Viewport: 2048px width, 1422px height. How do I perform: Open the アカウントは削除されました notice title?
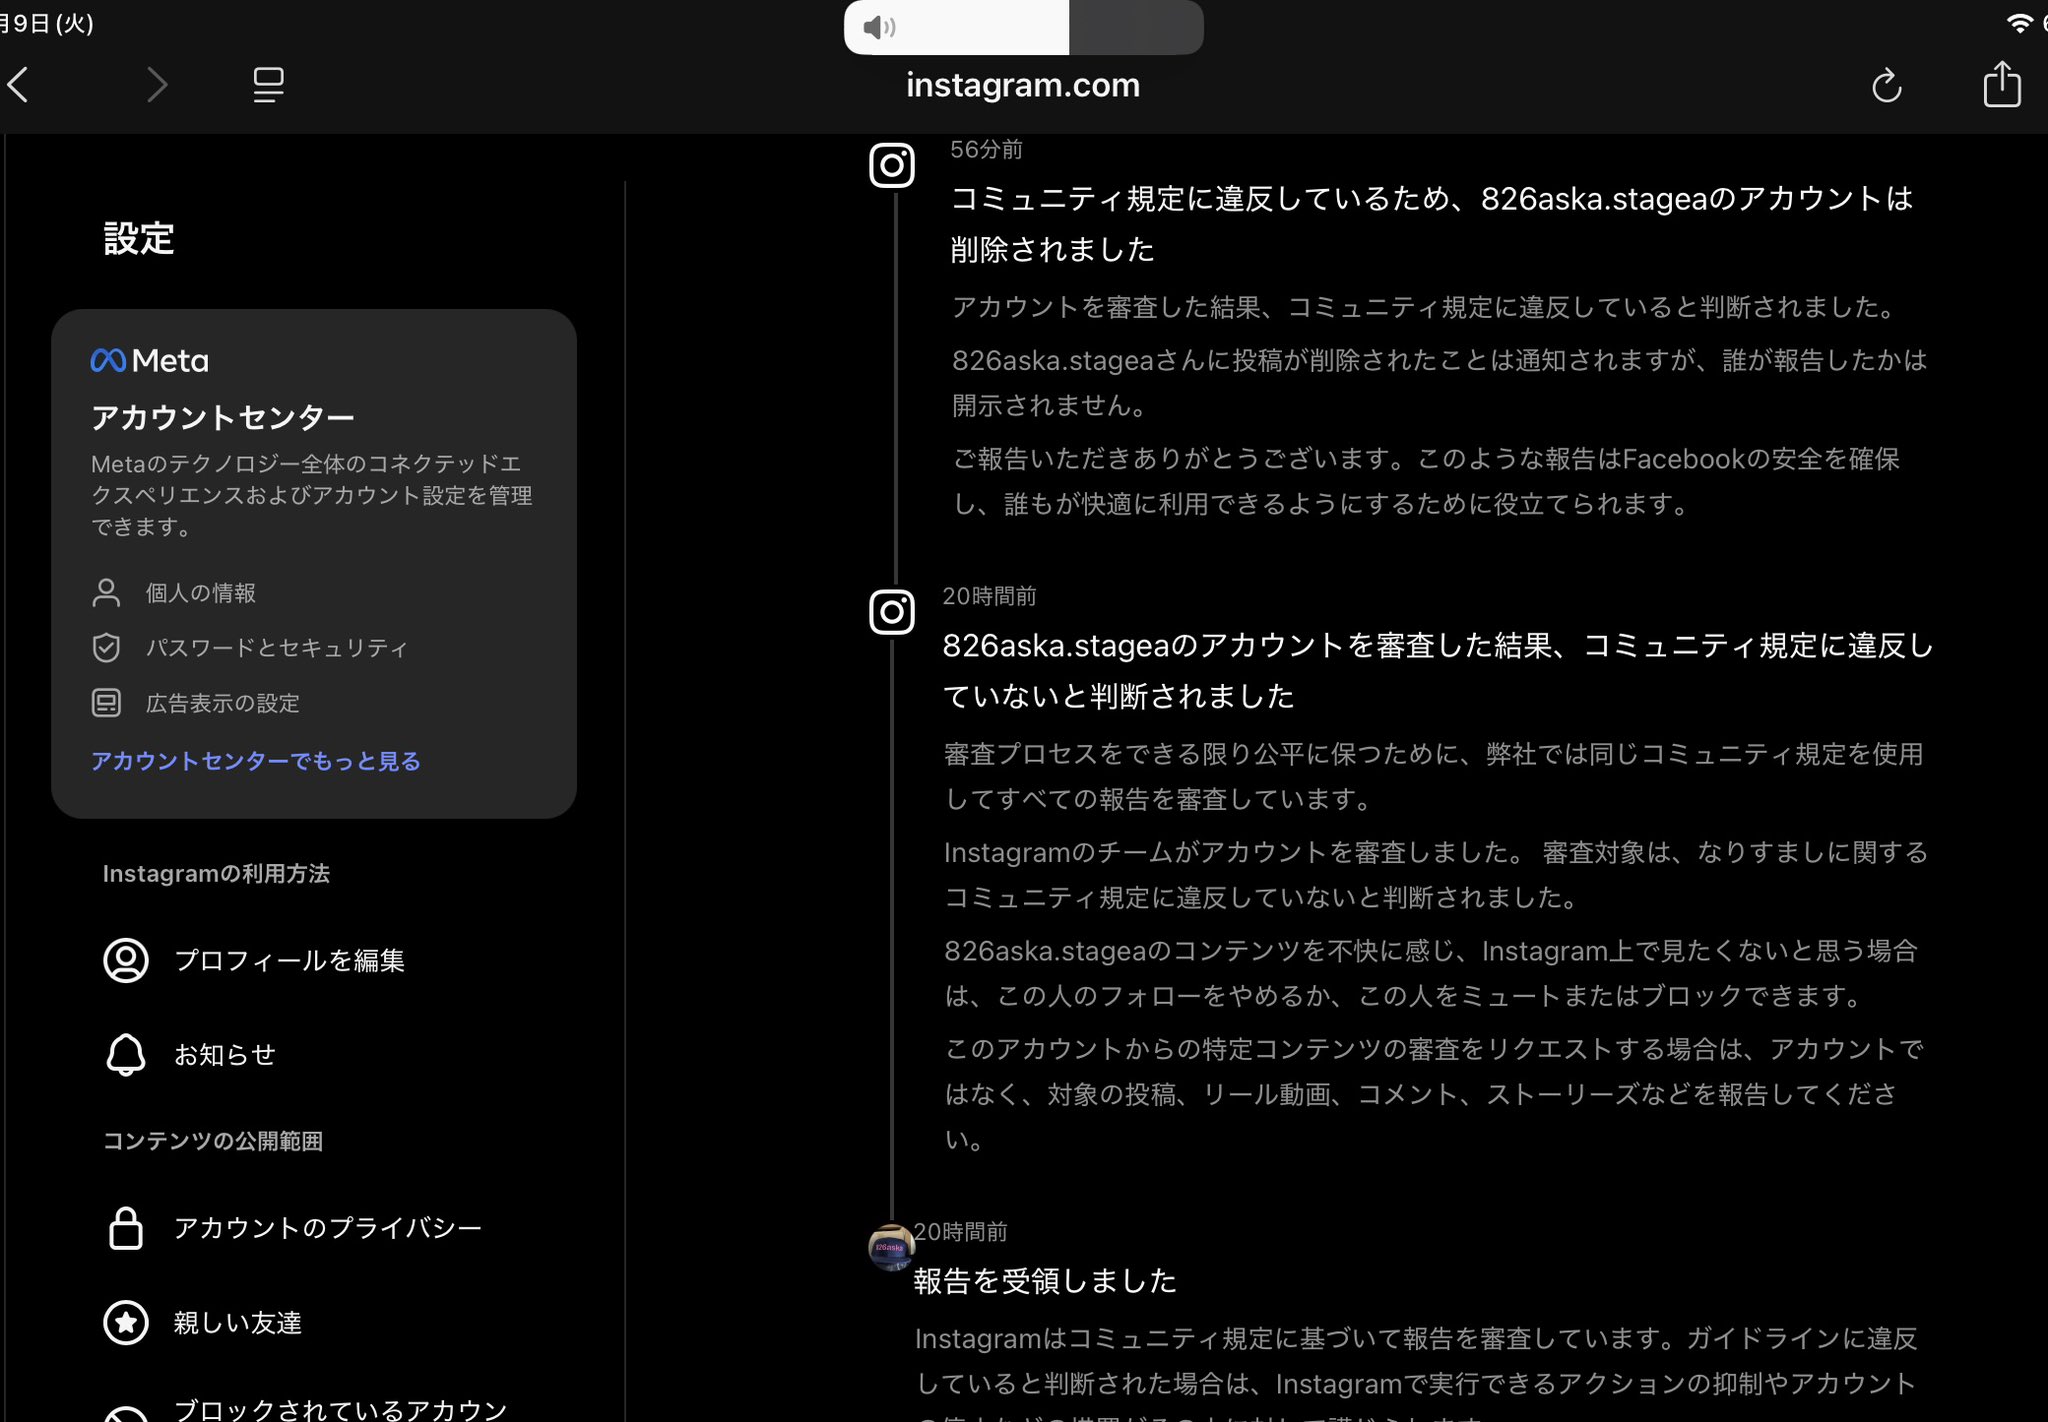pos(1431,223)
